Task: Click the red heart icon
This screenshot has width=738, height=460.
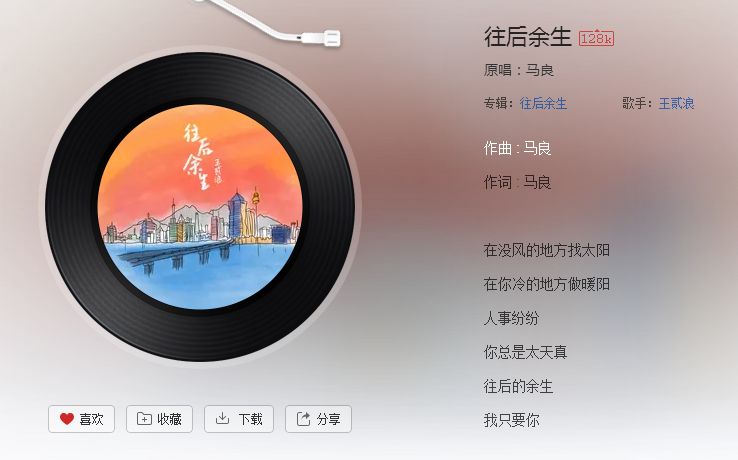Action: [67, 419]
